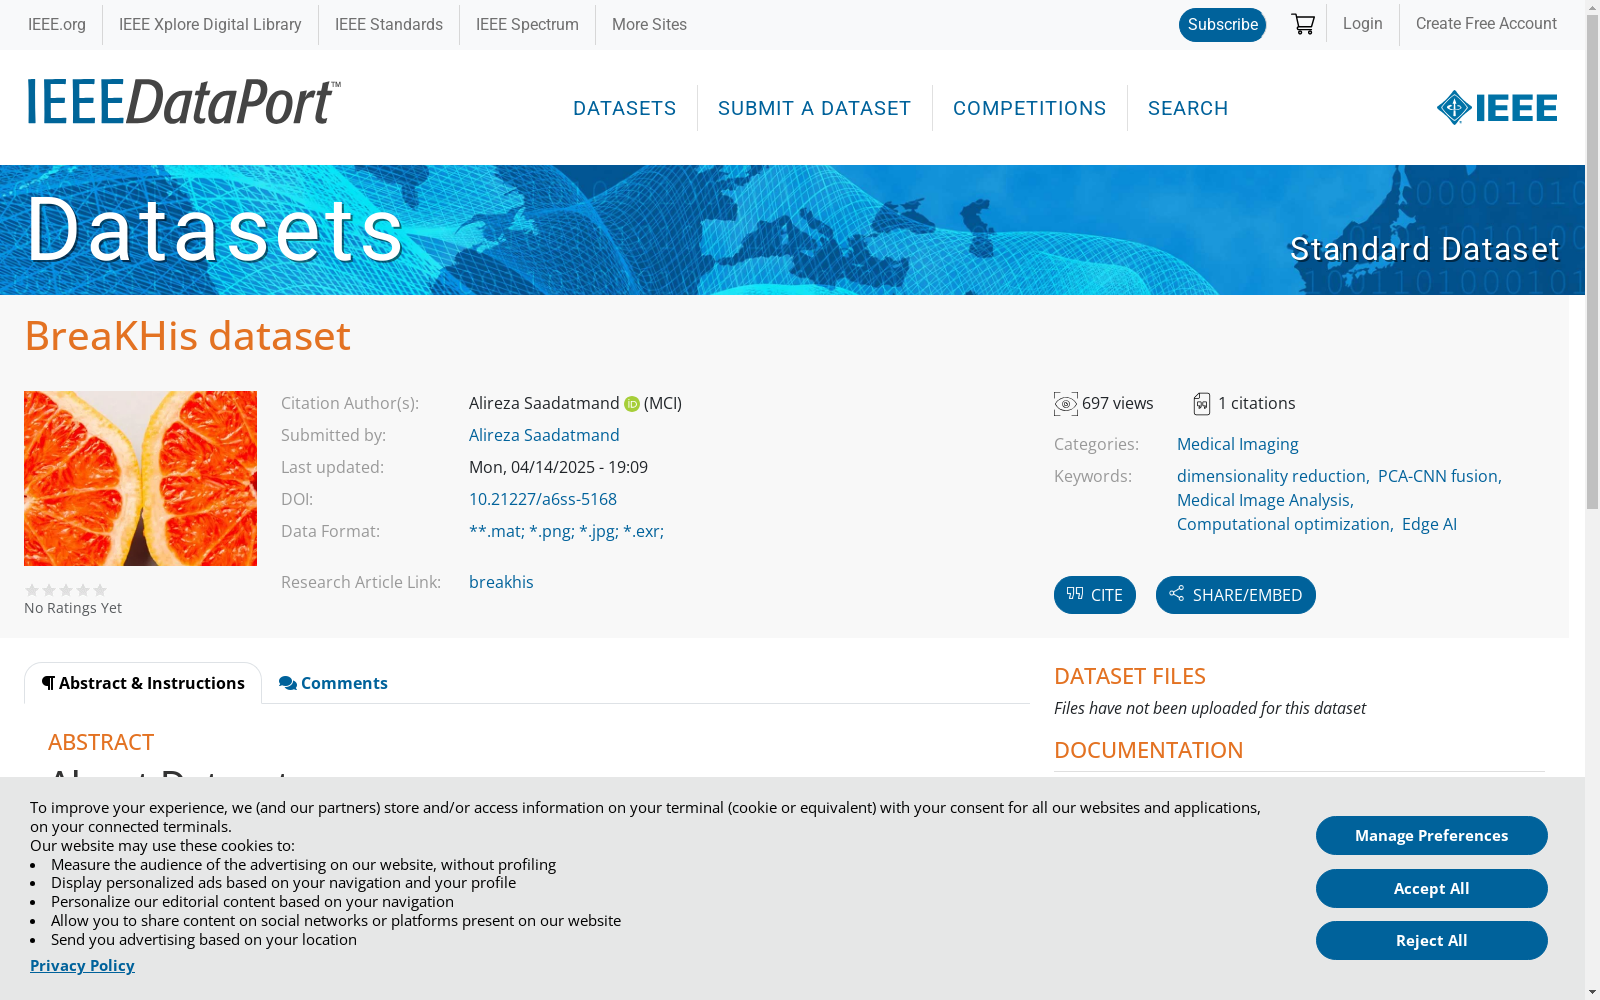Image resolution: width=1600 pixels, height=1000 pixels.
Task: Click the Medical Image Analysis keyword
Action: pos(1264,500)
